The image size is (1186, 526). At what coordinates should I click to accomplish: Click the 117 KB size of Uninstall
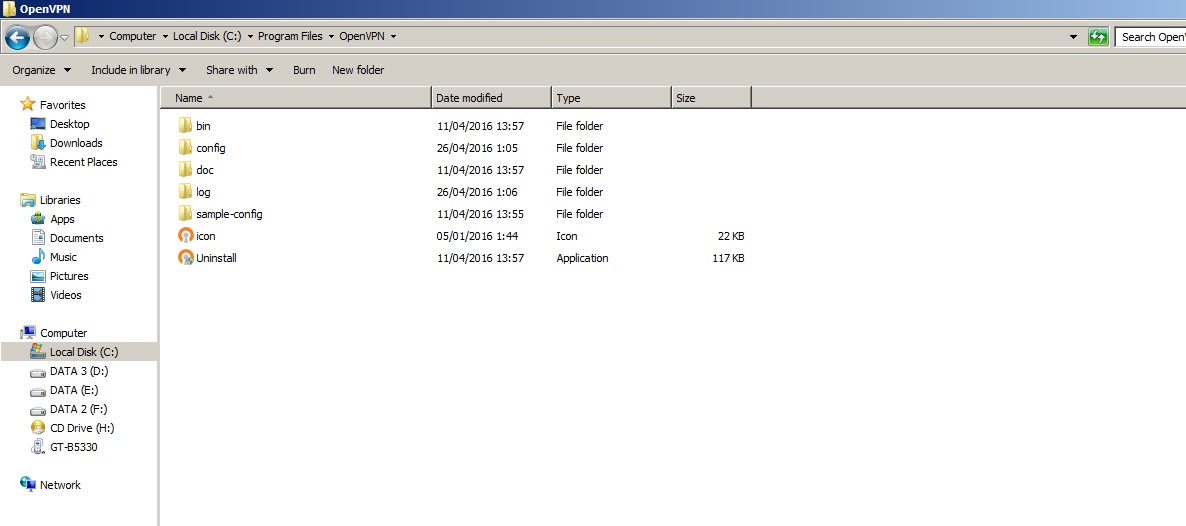[726, 258]
